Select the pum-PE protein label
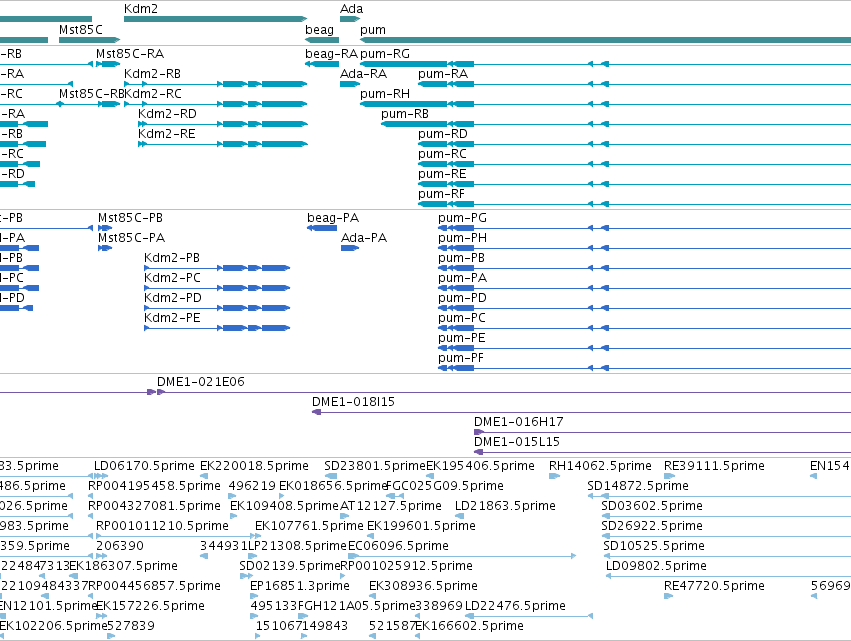 click(x=462, y=339)
